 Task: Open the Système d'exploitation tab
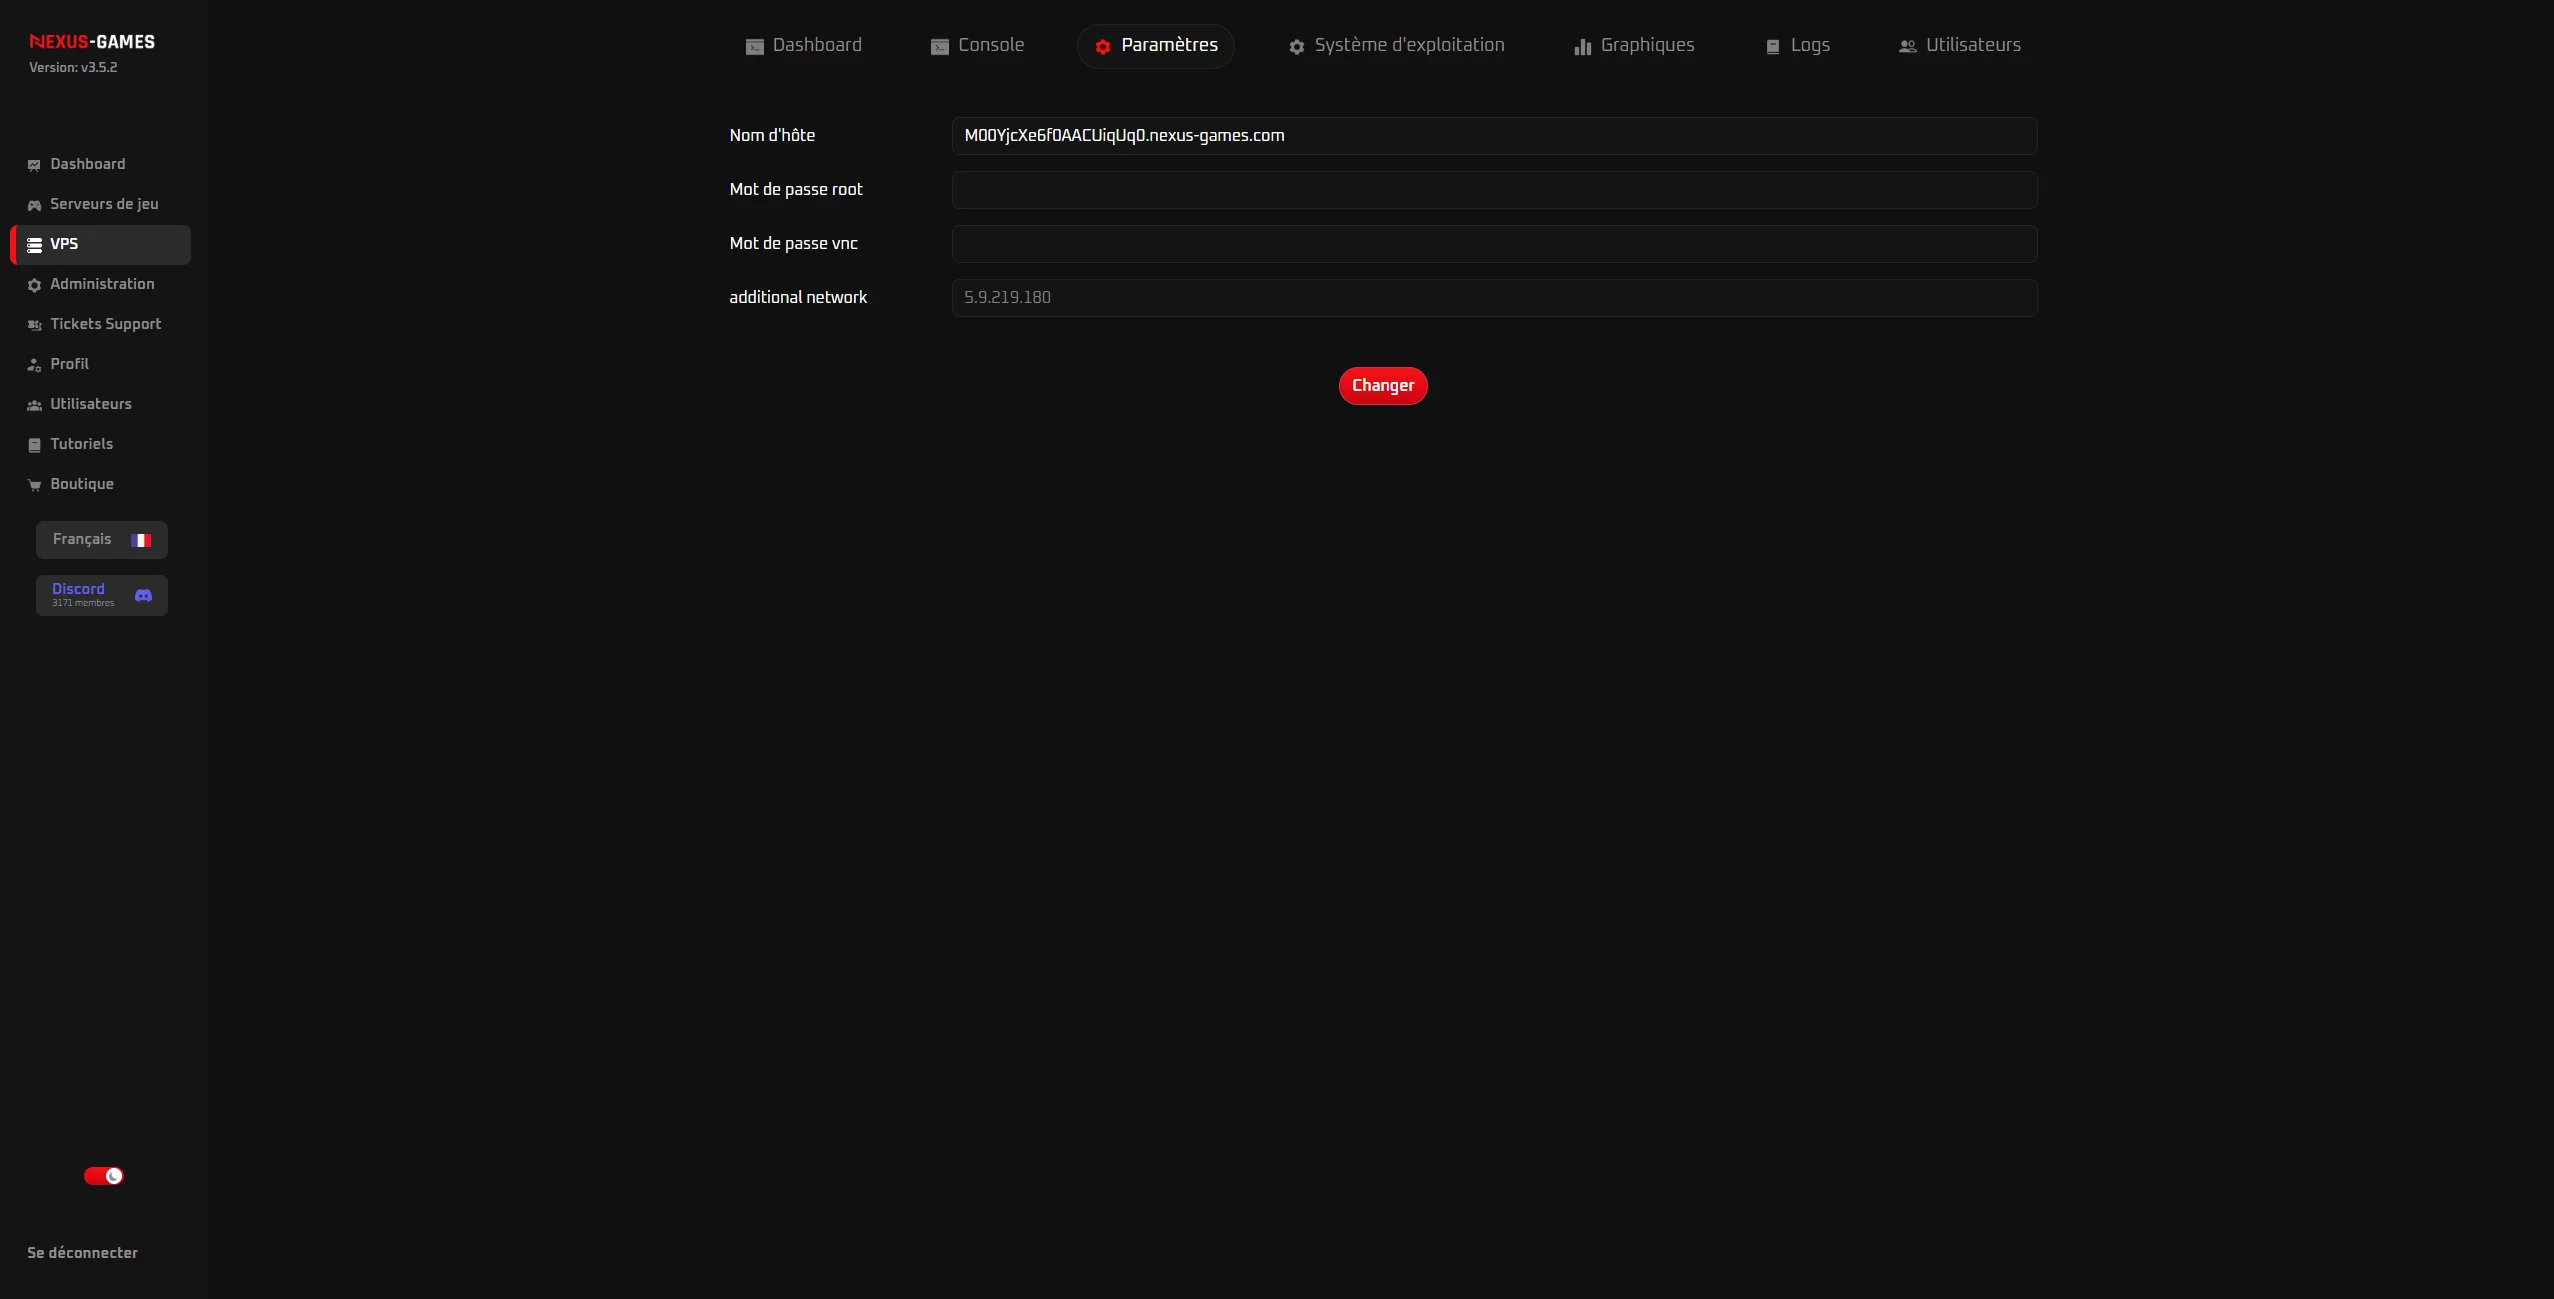tap(1395, 45)
